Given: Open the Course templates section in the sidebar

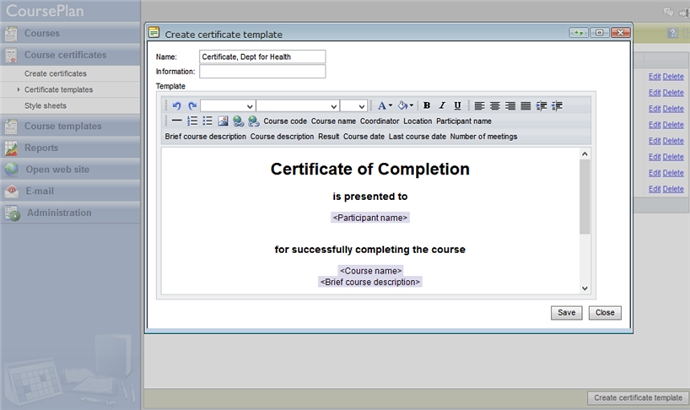Looking at the screenshot, I should coord(70,126).
